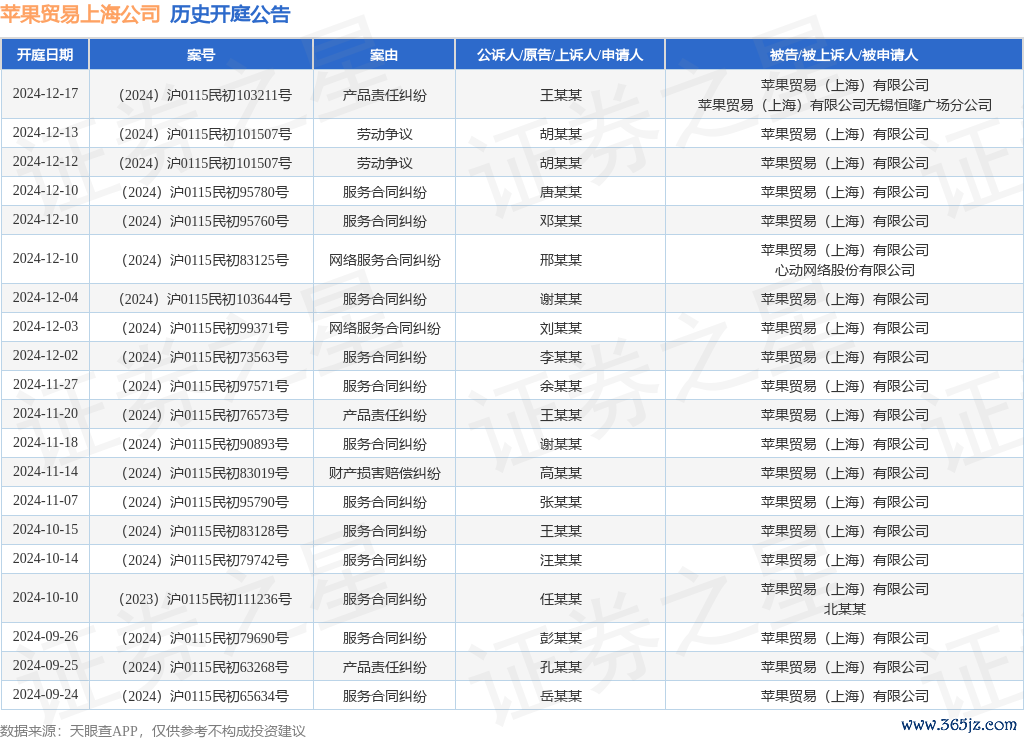Image resolution: width=1024 pixels, height=740 pixels.
Task: Open the www.365jz.com link
Action: [x=958, y=724]
